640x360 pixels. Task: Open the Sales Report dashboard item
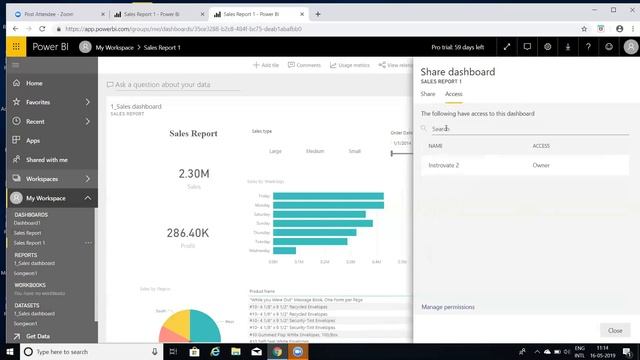click(x=27, y=233)
